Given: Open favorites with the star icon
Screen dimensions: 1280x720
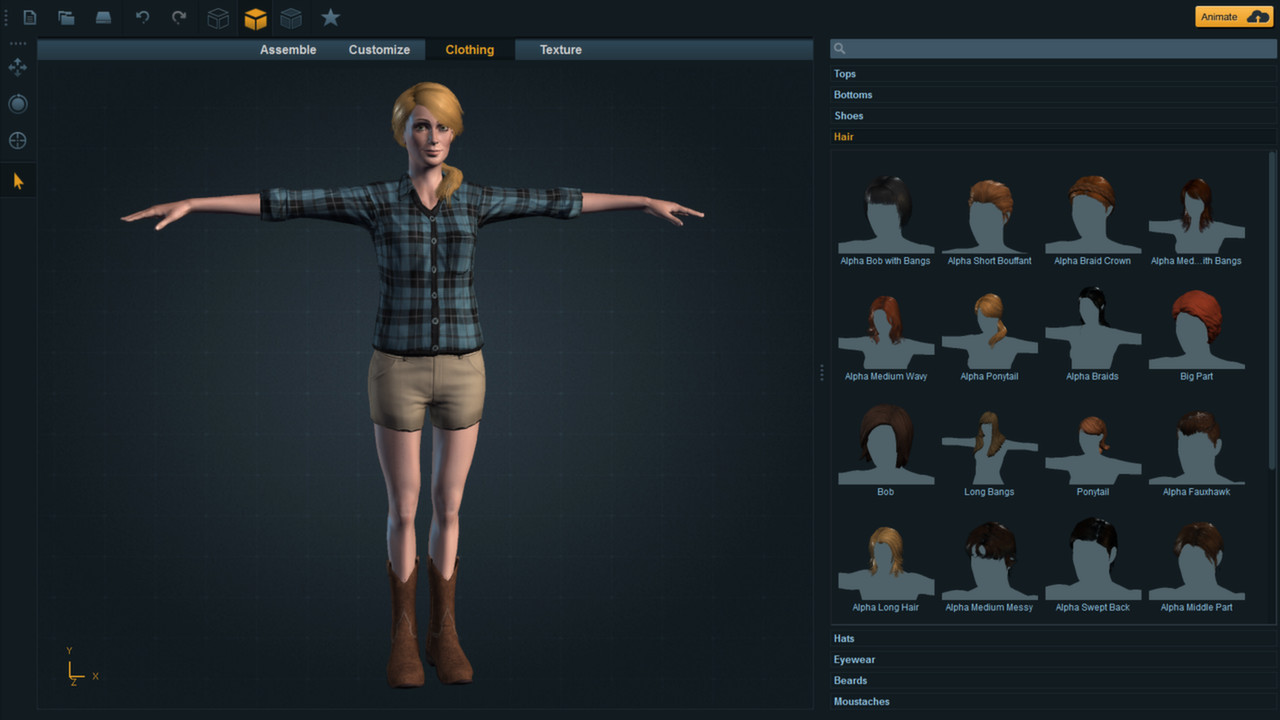Looking at the screenshot, I should 330,18.
